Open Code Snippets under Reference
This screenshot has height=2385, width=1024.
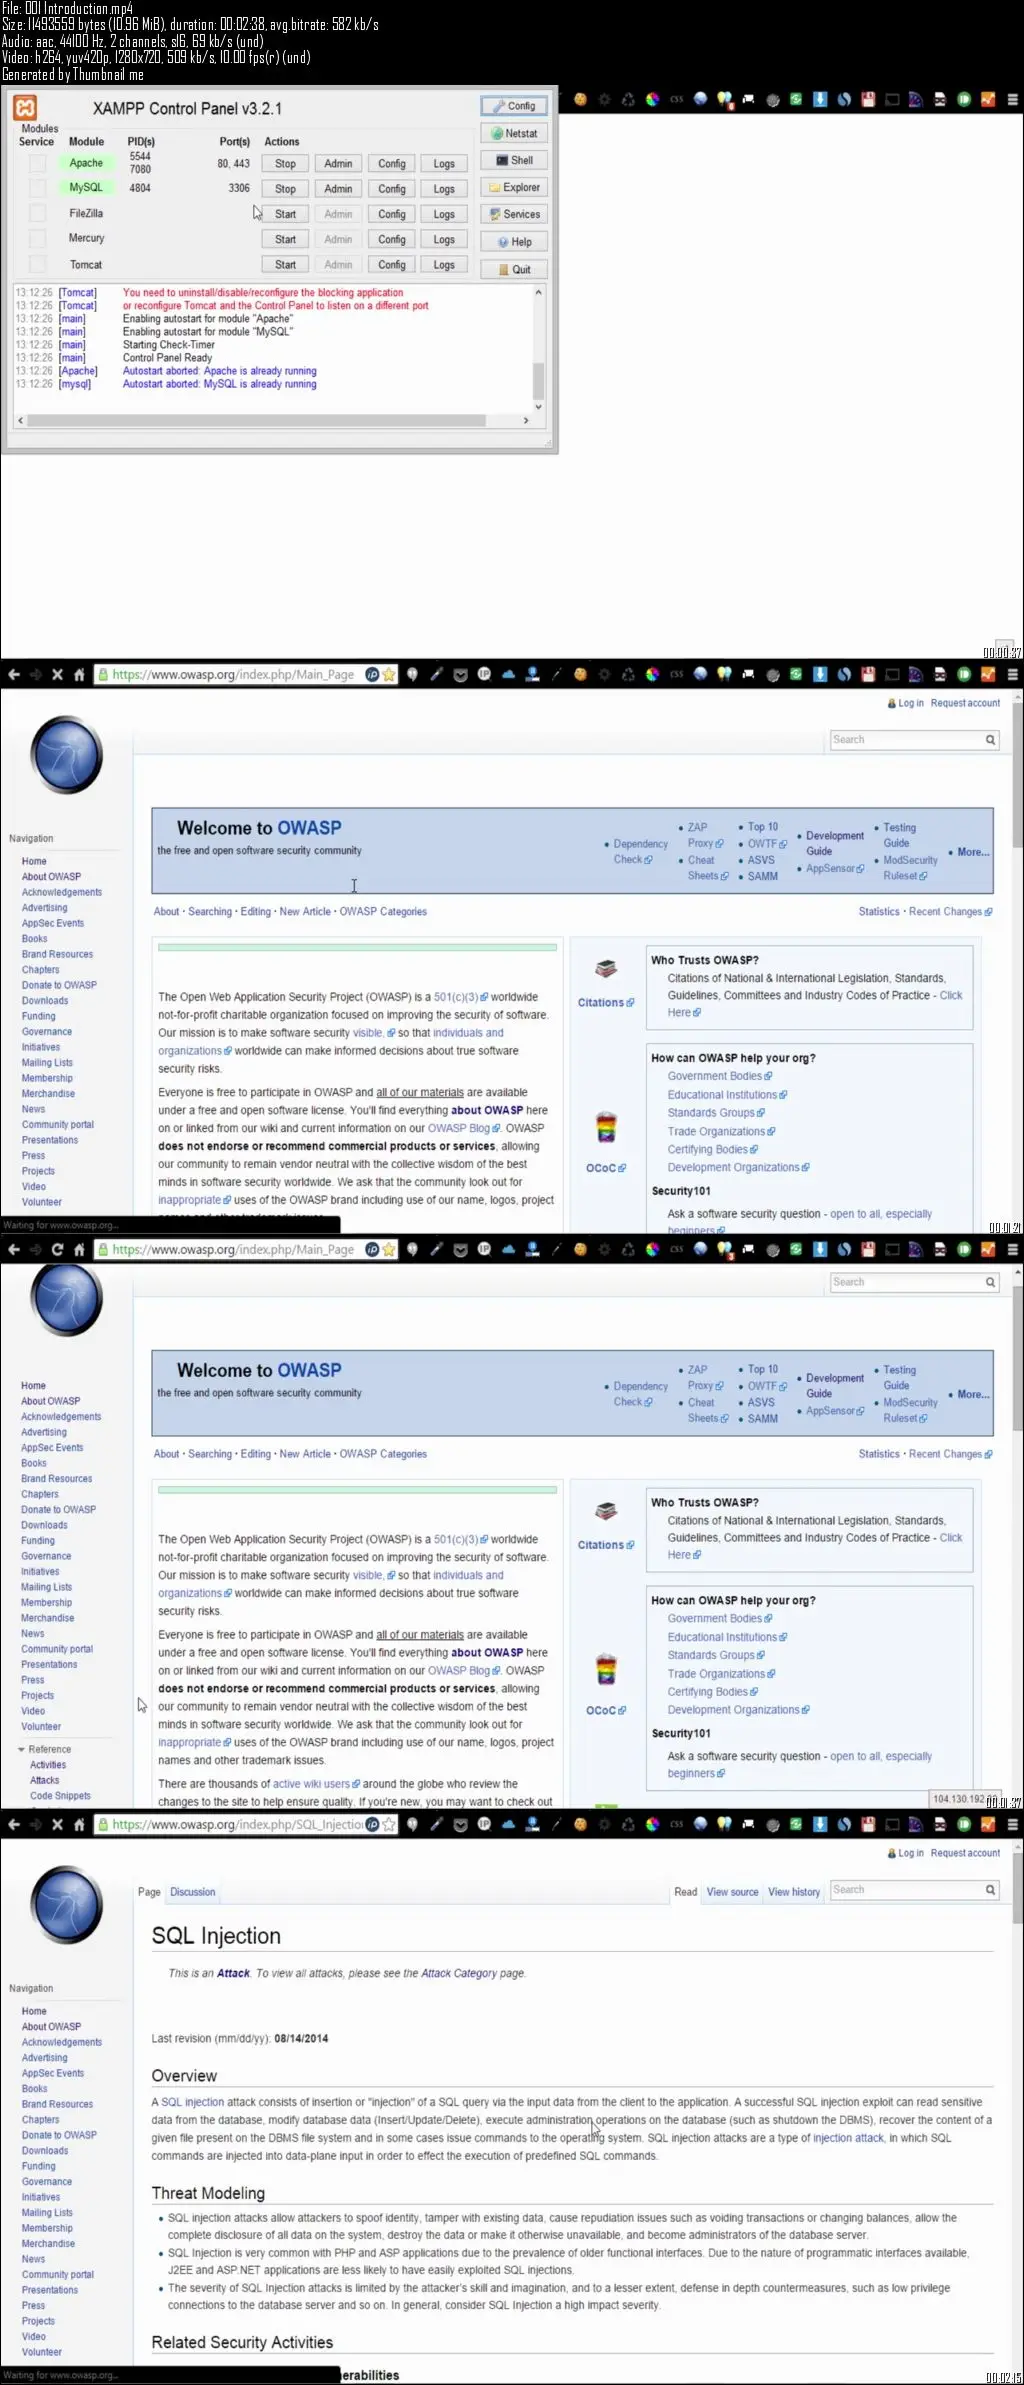pos(60,1796)
